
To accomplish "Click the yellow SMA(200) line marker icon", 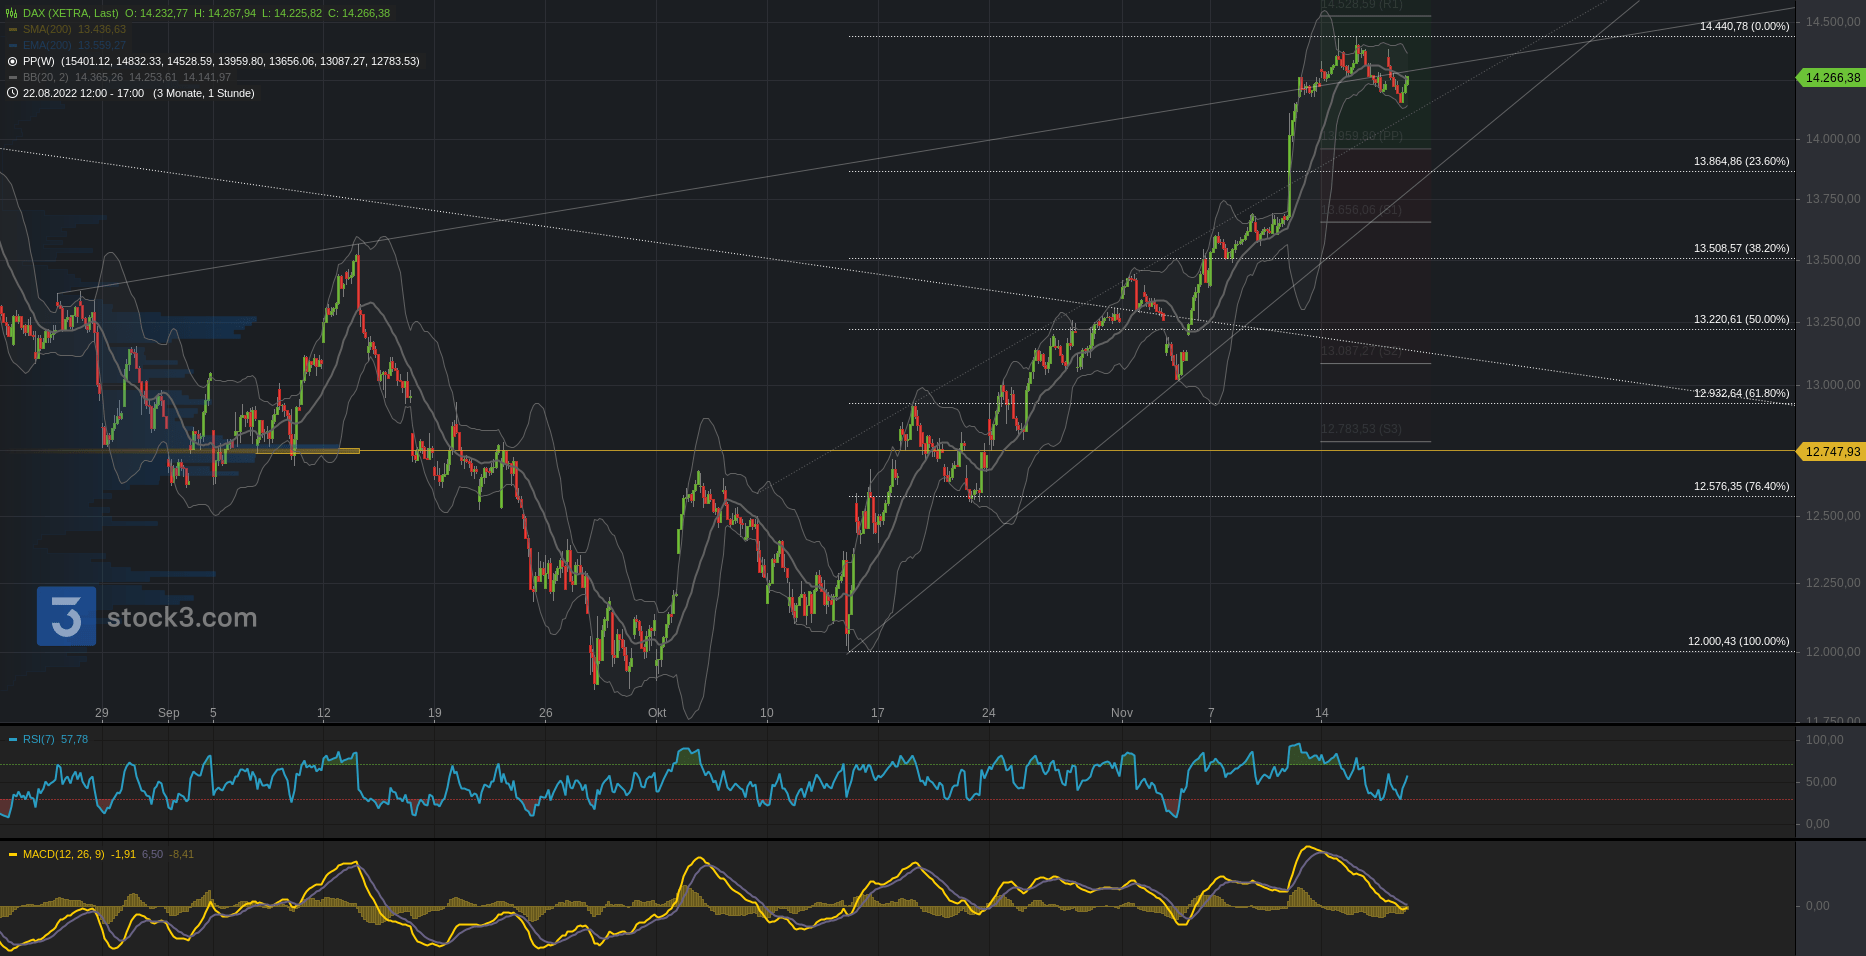I will [13, 30].
